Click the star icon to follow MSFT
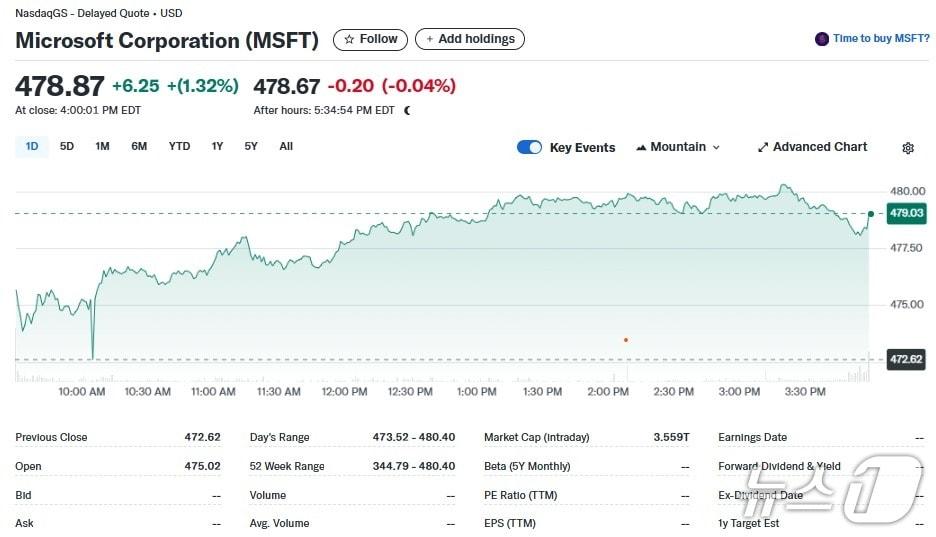The image size is (936, 537). click(349, 40)
